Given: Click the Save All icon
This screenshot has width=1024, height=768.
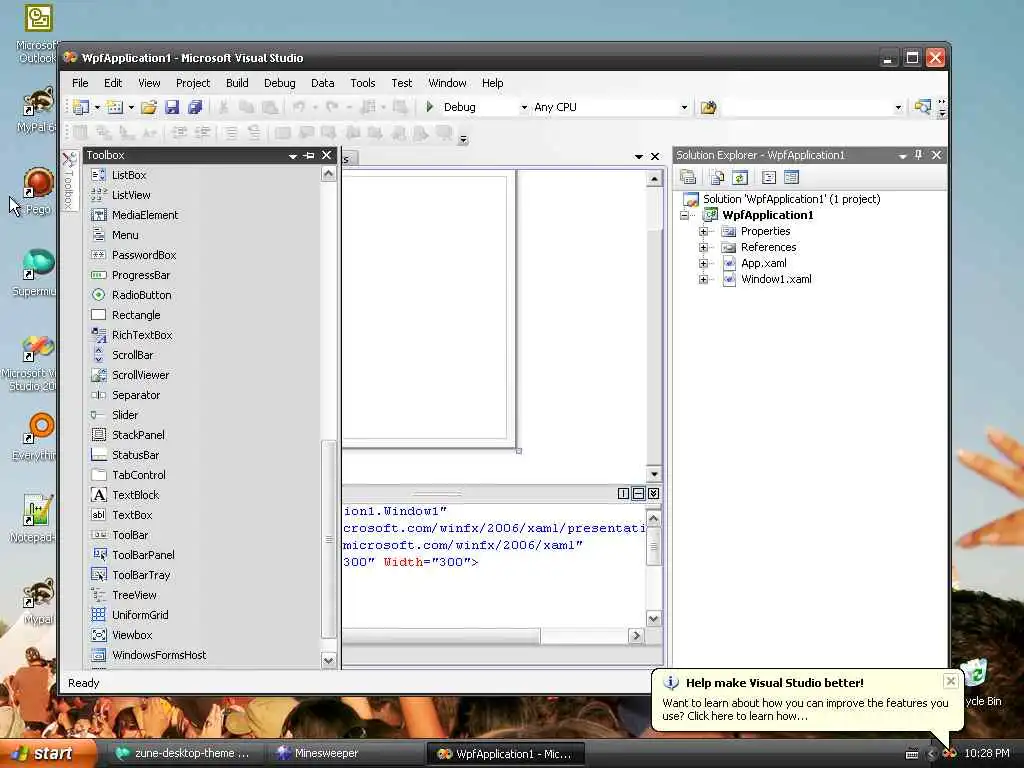Looking at the screenshot, I should pos(195,107).
